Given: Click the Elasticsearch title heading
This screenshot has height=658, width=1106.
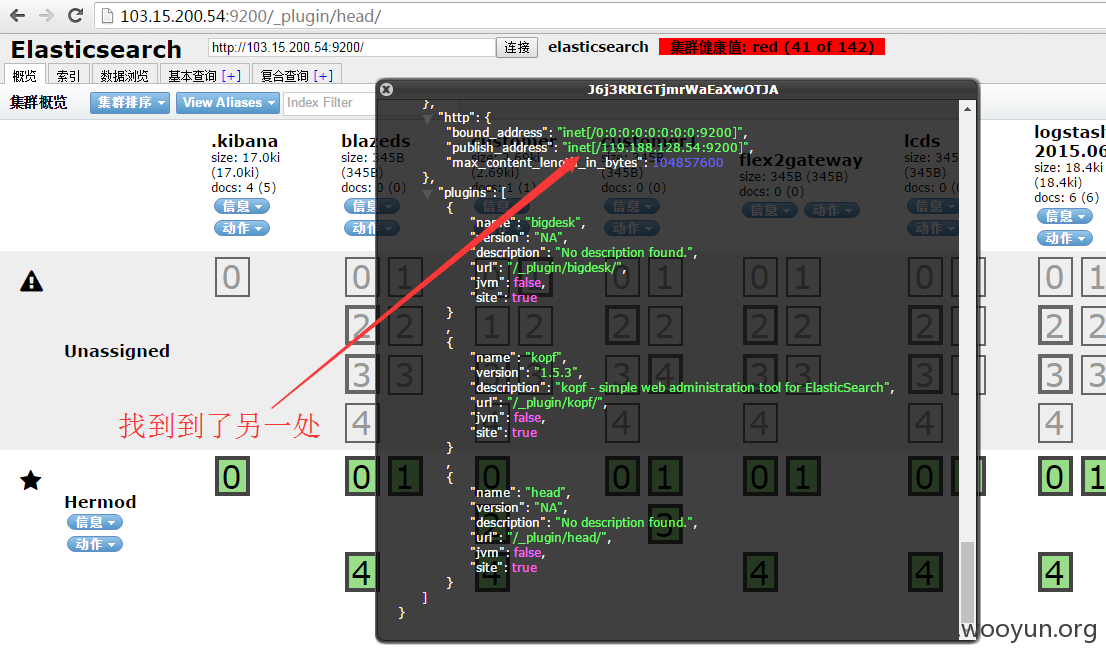Looking at the screenshot, I should point(96,49).
